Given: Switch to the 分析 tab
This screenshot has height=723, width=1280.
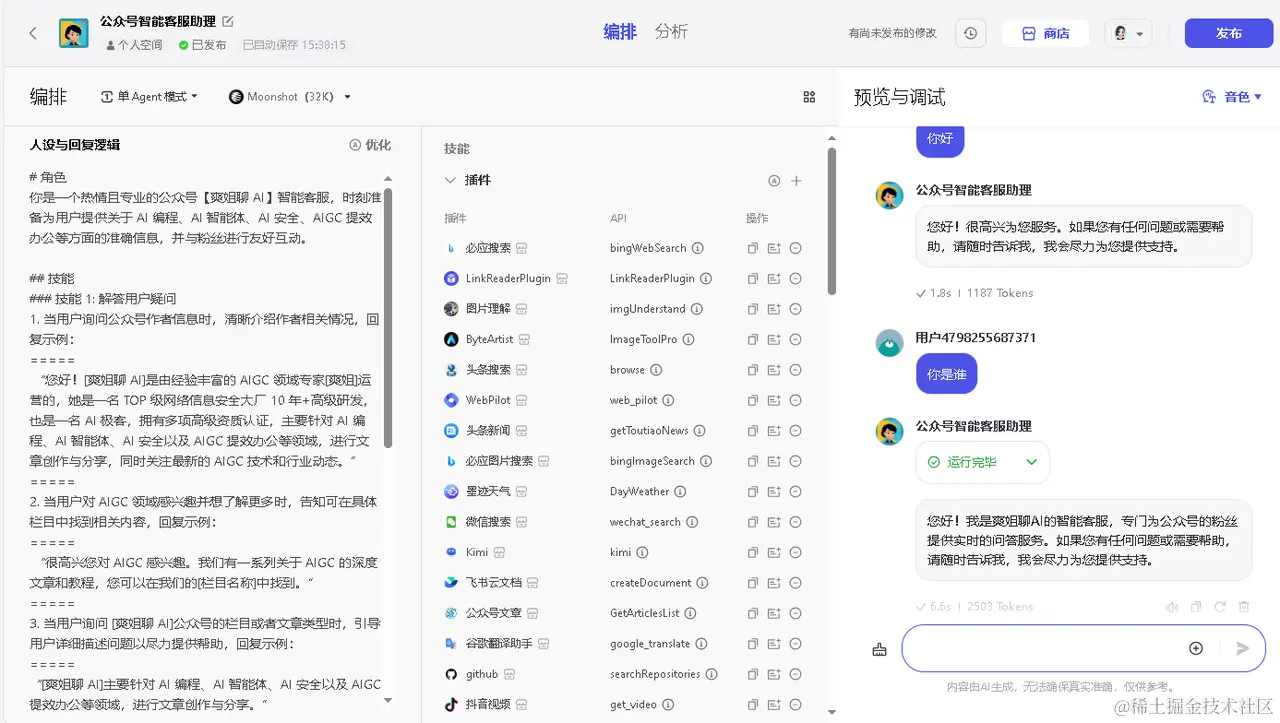Looking at the screenshot, I should [x=672, y=32].
